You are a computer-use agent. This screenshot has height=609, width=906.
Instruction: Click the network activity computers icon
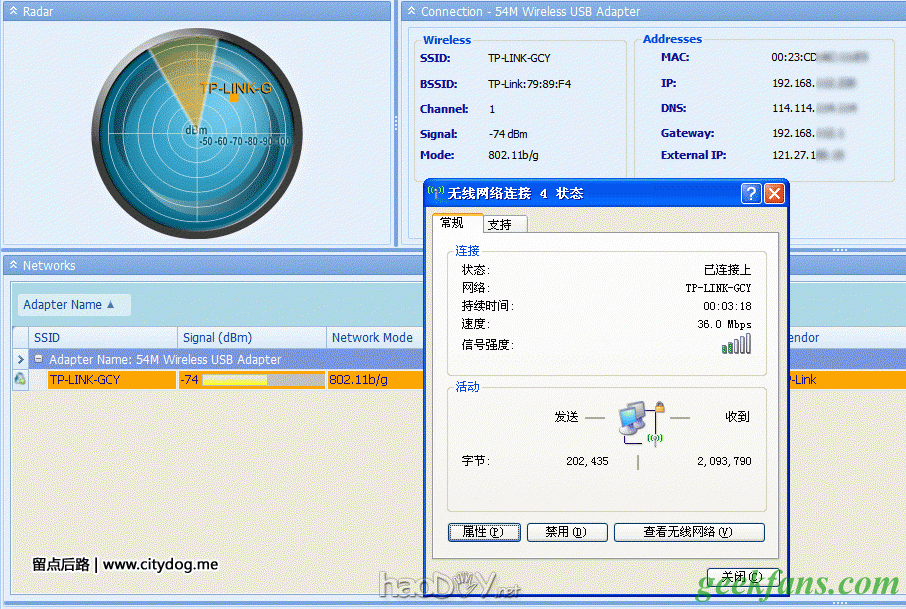636,420
